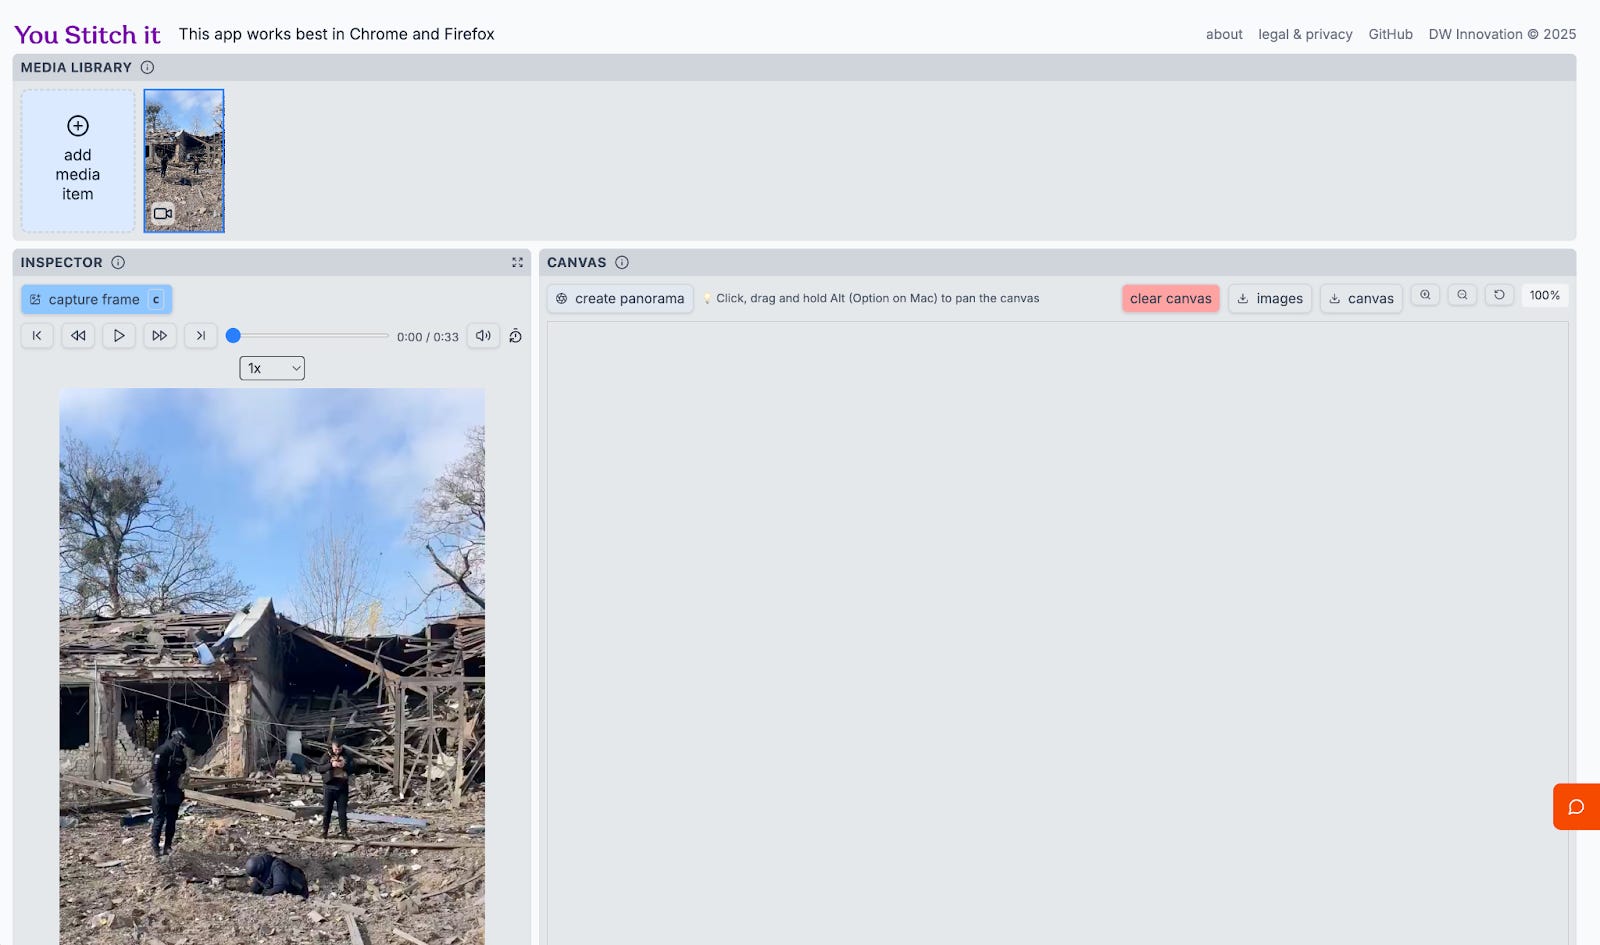The width and height of the screenshot is (1600, 945).
Task: Step forward with fast-forward button
Action: point(160,336)
